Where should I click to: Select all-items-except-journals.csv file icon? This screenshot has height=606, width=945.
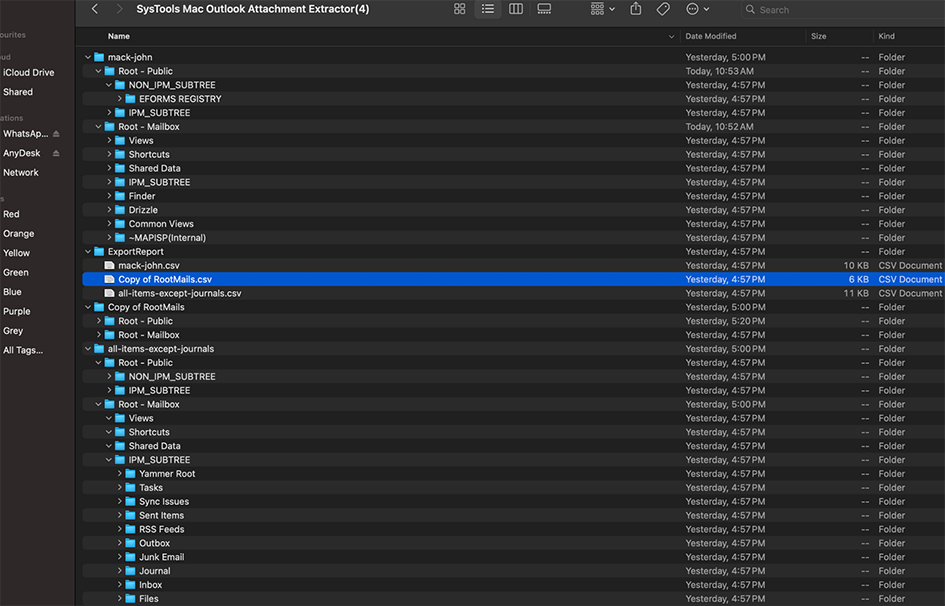point(109,293)
